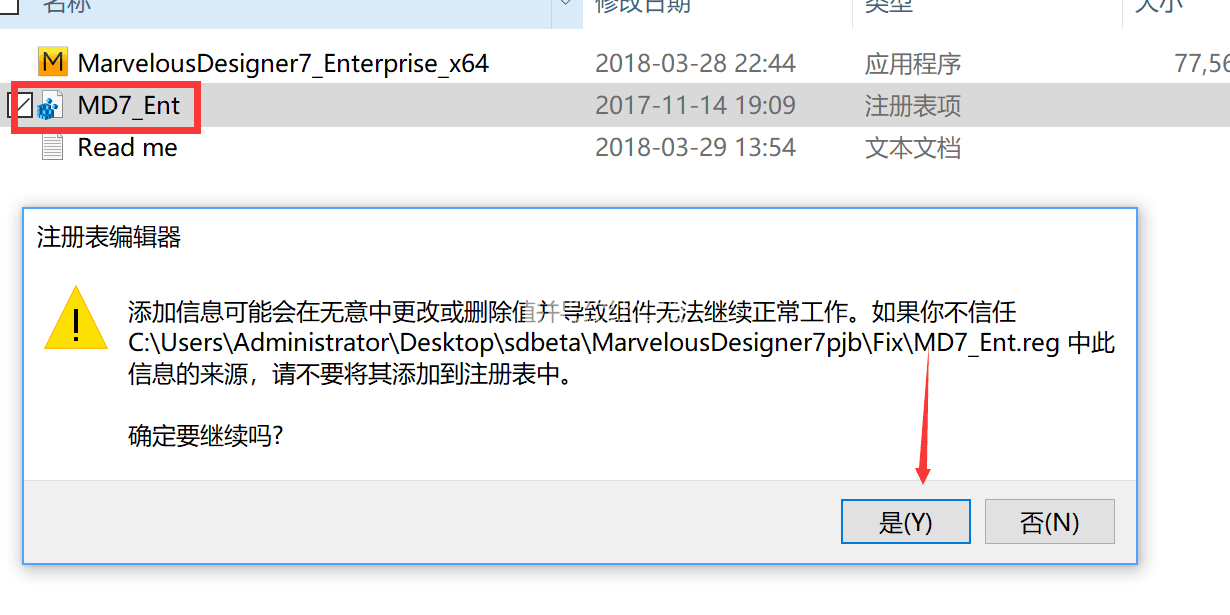Confirm registry import with 是(Y)
Viewport: 1230px width, 615px height.
click(x=906, y=522)
